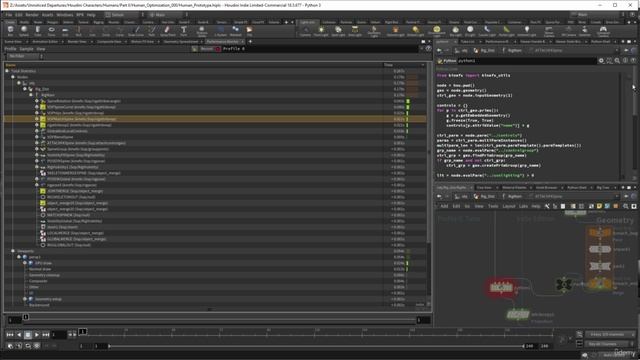Switch to the Geometry Spreadsheet tab
The image size is (640, 360).
[x=181, y=42]
